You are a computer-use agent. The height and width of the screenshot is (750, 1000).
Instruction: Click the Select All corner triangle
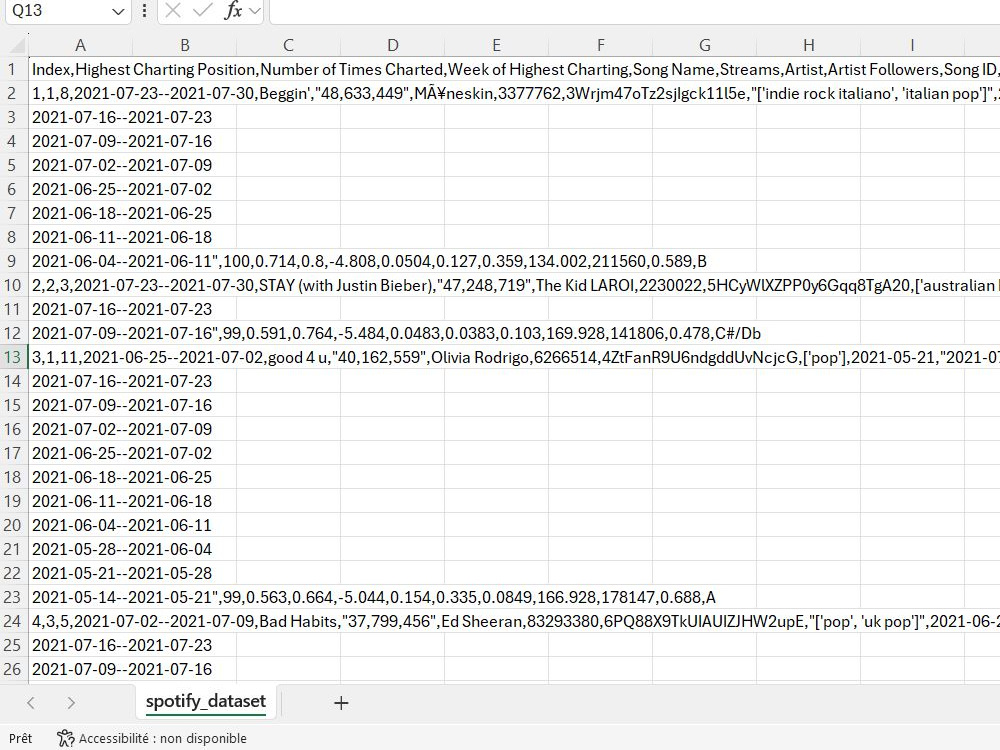[x=17, y=46]
